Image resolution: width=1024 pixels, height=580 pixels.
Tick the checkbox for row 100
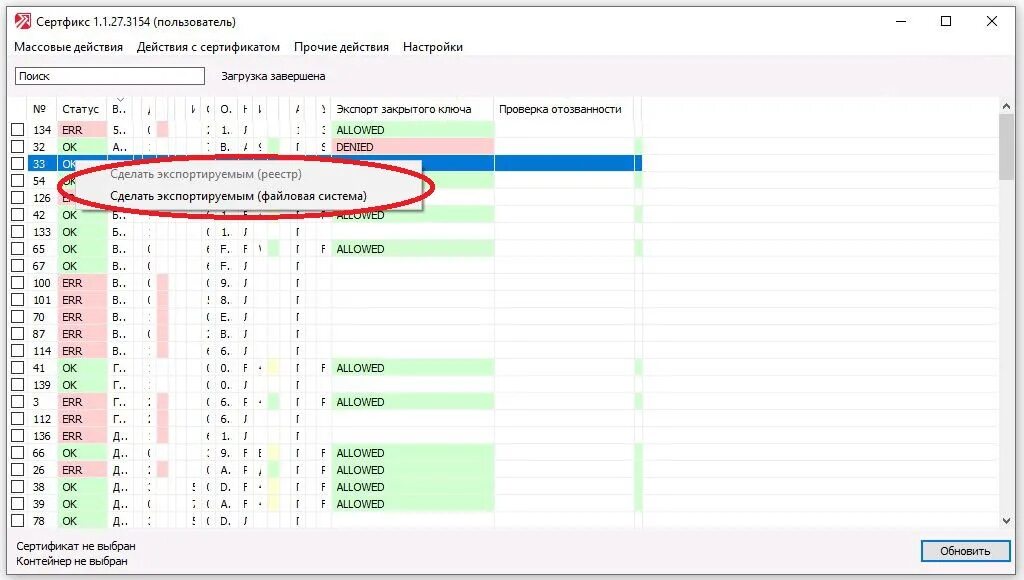[18, 283]
